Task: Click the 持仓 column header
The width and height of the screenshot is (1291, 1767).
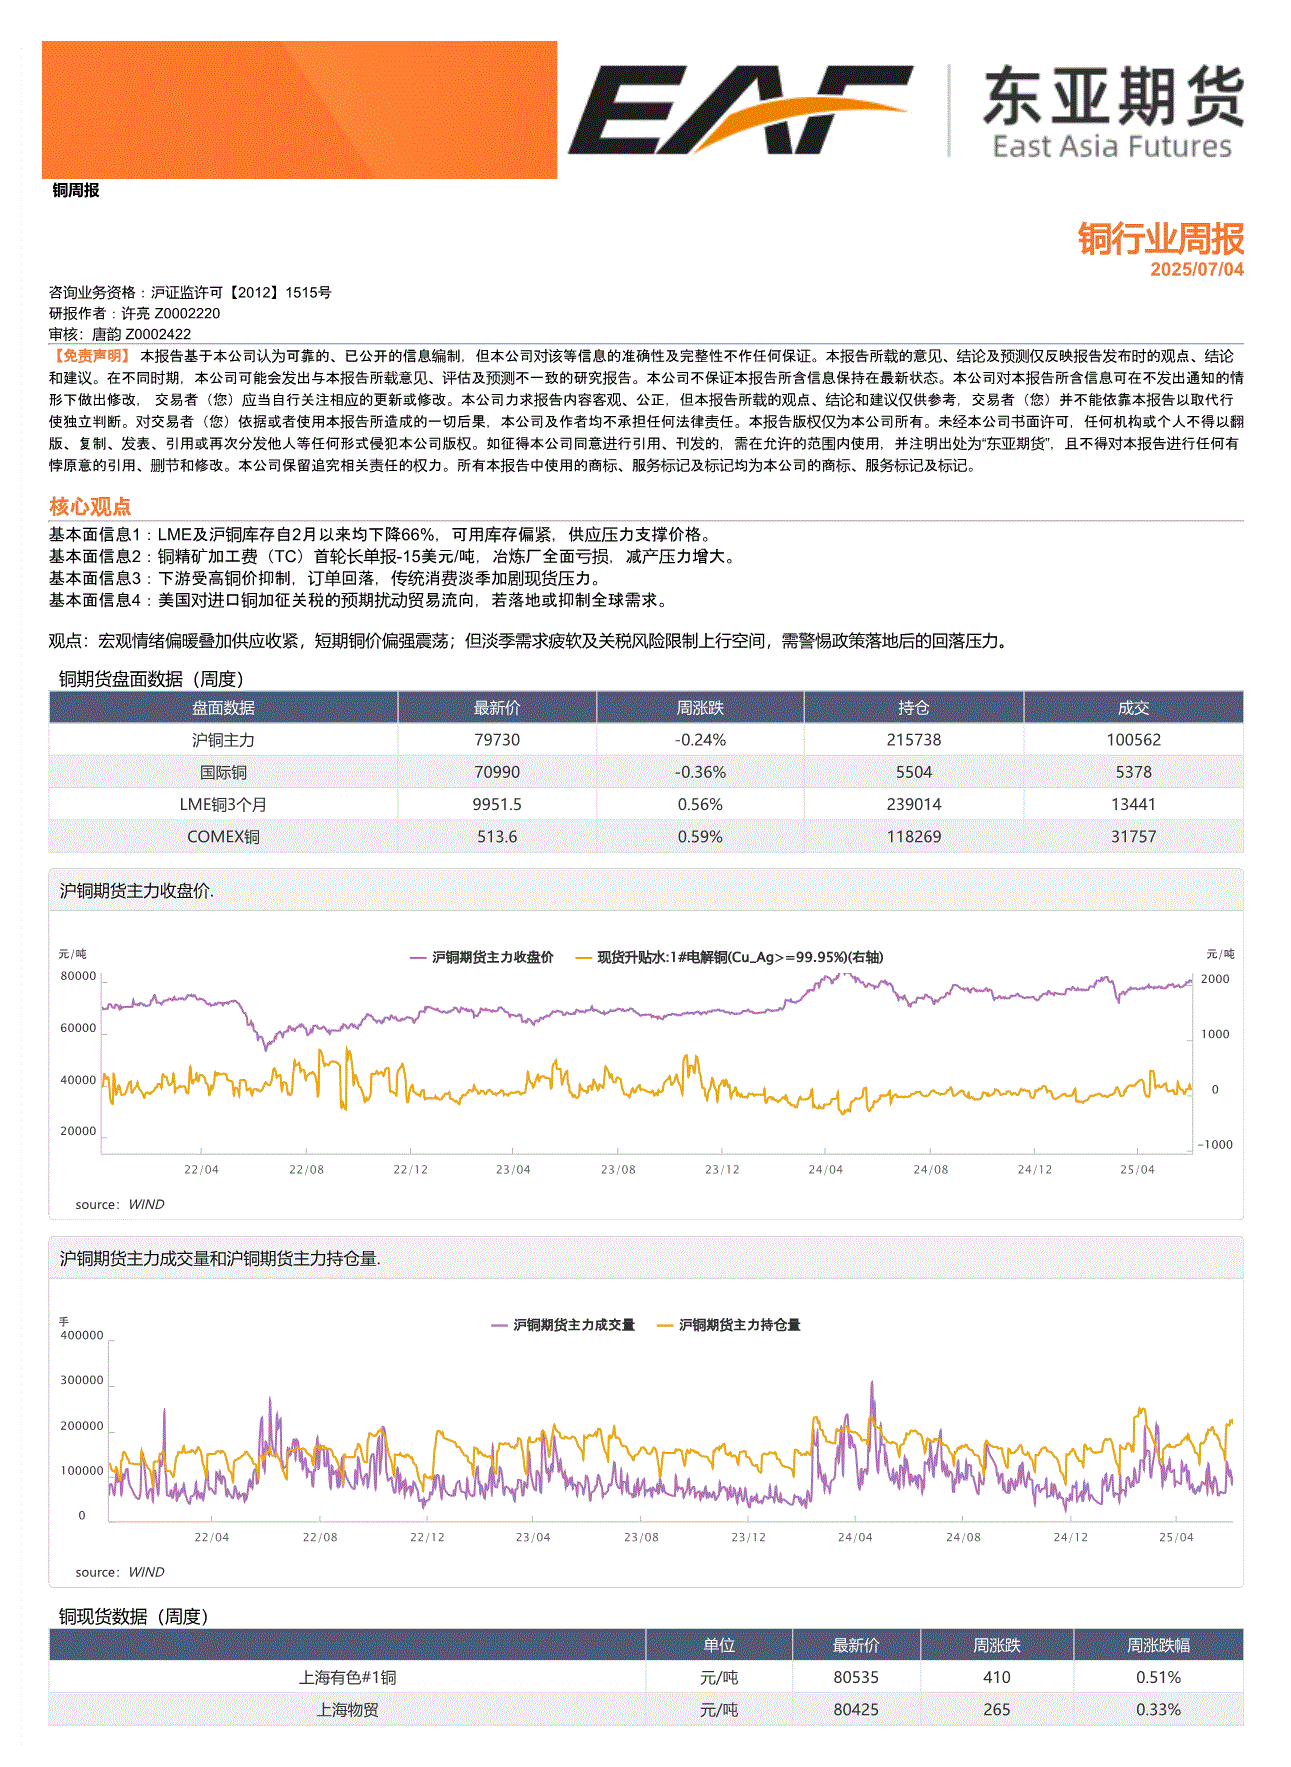Action: 914,707
